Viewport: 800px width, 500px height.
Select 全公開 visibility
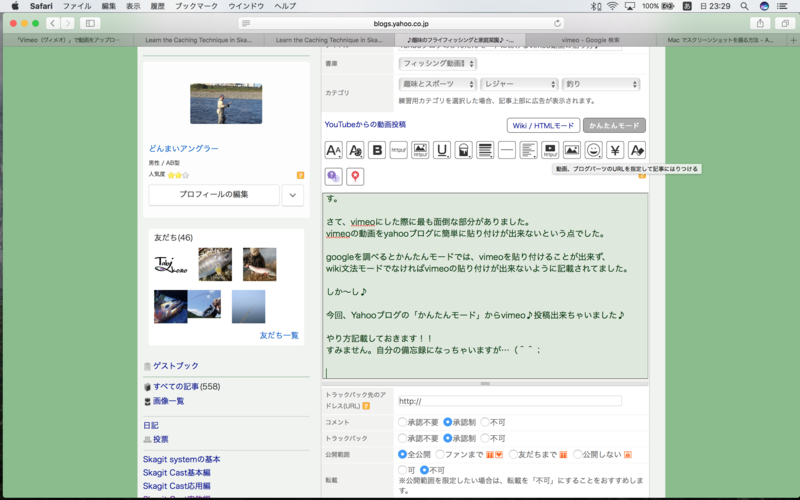[x=403, y=454]
